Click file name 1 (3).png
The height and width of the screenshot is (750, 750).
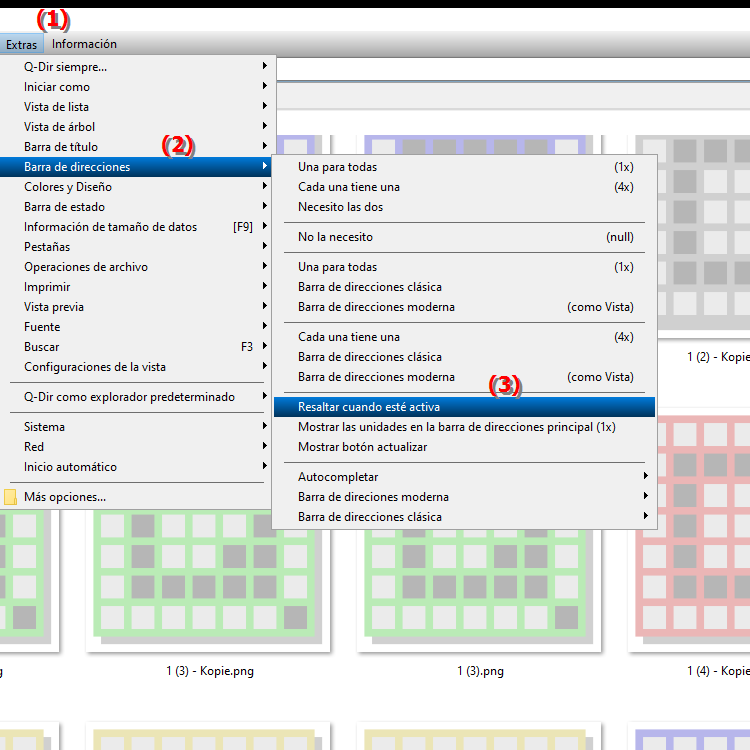(480, 671)
